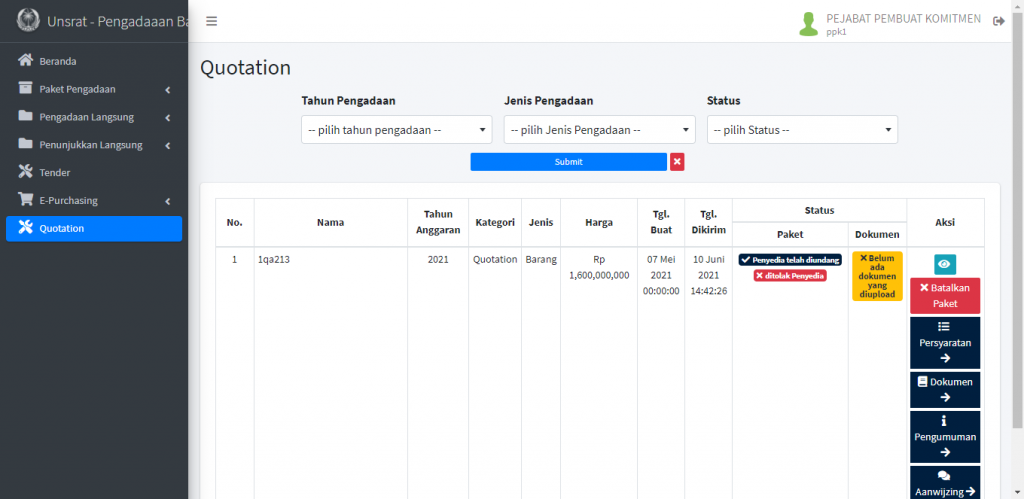Open the Tahun Pengadaan dropdown

396,130
